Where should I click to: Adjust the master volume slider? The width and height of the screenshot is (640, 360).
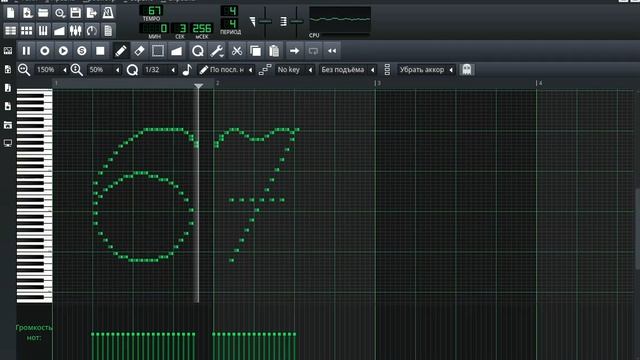click(265, 21)
